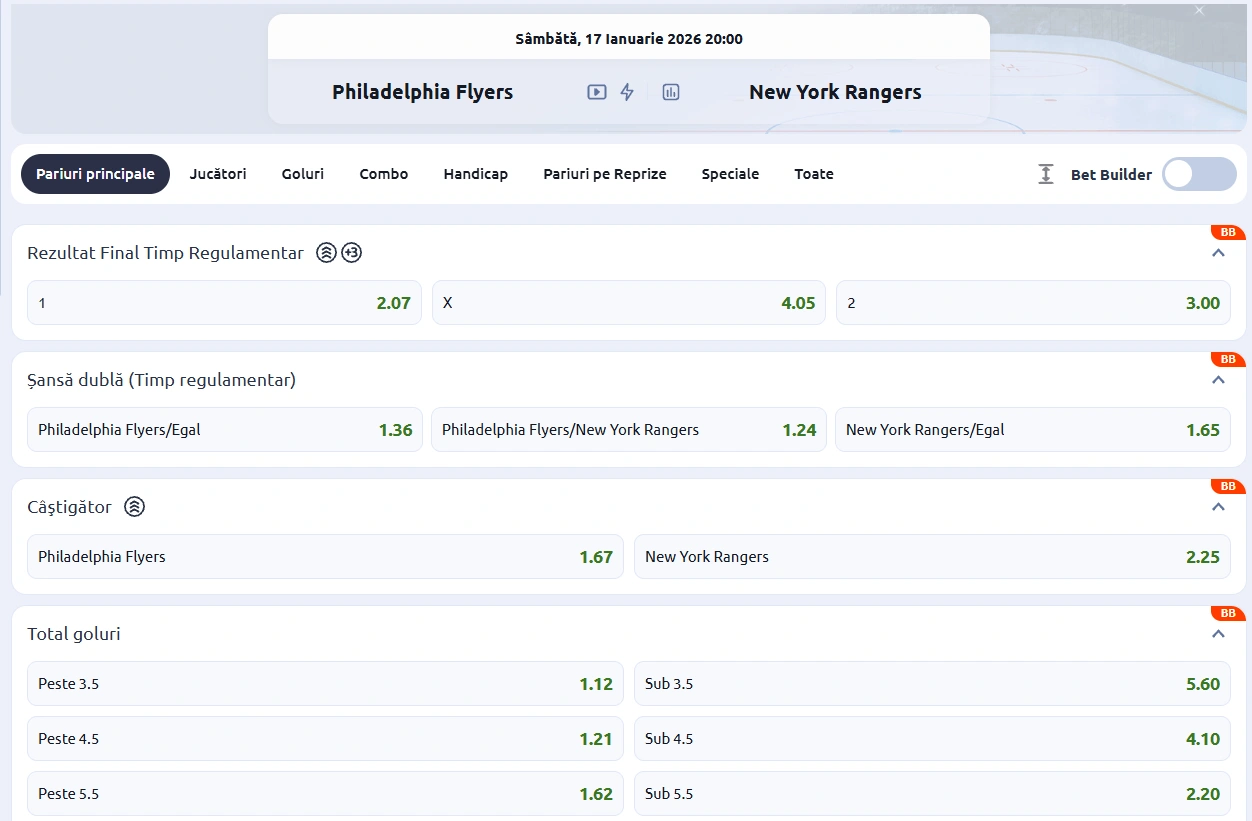The height and width of the screenshot is (821, 1252).
Task: Enable the Bet Builder toggle
Action: pyautogui.click(x=1198, y=174)
